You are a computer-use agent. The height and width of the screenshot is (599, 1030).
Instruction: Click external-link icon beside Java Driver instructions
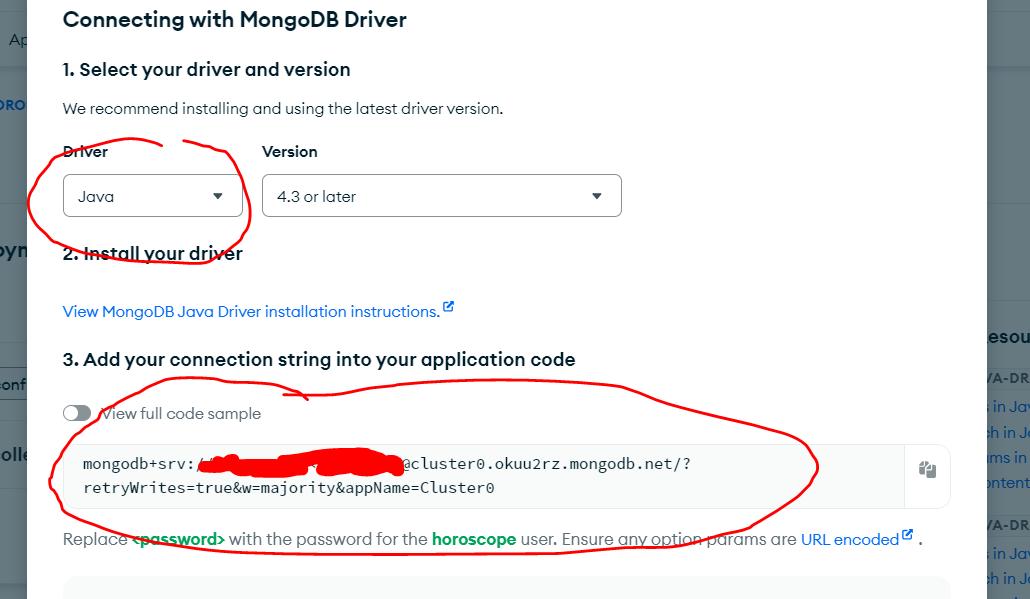click(x=448, y=306)
